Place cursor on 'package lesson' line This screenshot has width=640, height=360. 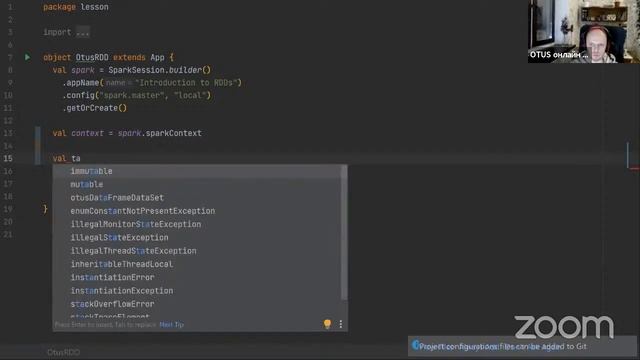coord(76,7)
